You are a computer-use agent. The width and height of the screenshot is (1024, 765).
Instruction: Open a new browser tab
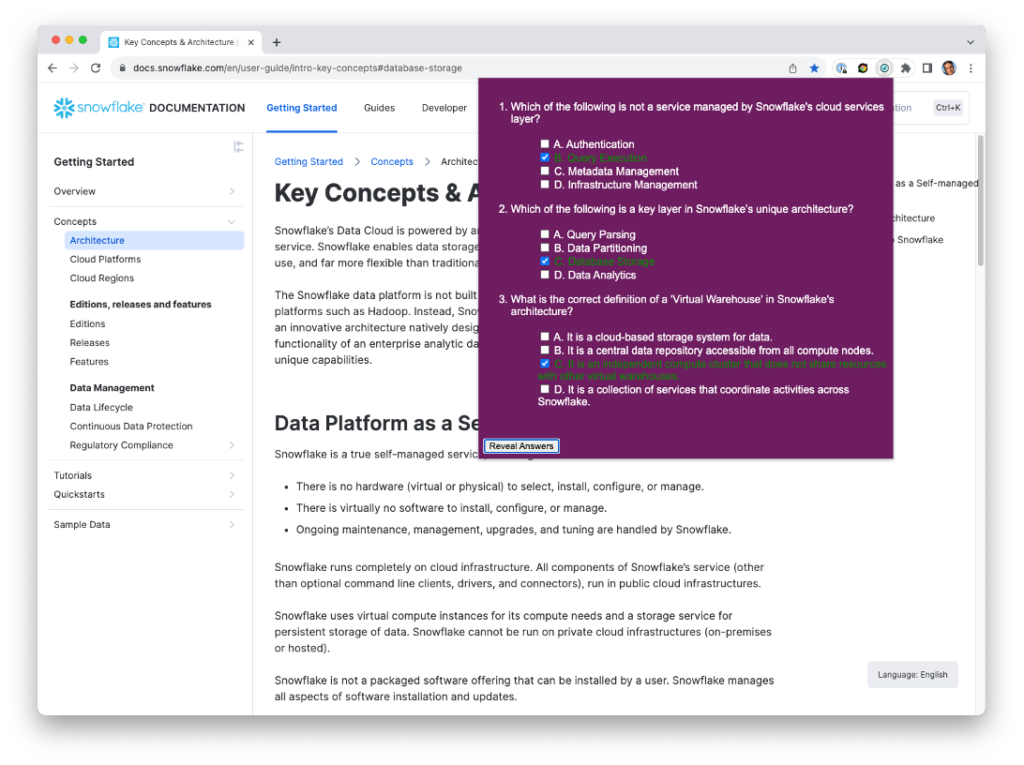click(277, 42)
